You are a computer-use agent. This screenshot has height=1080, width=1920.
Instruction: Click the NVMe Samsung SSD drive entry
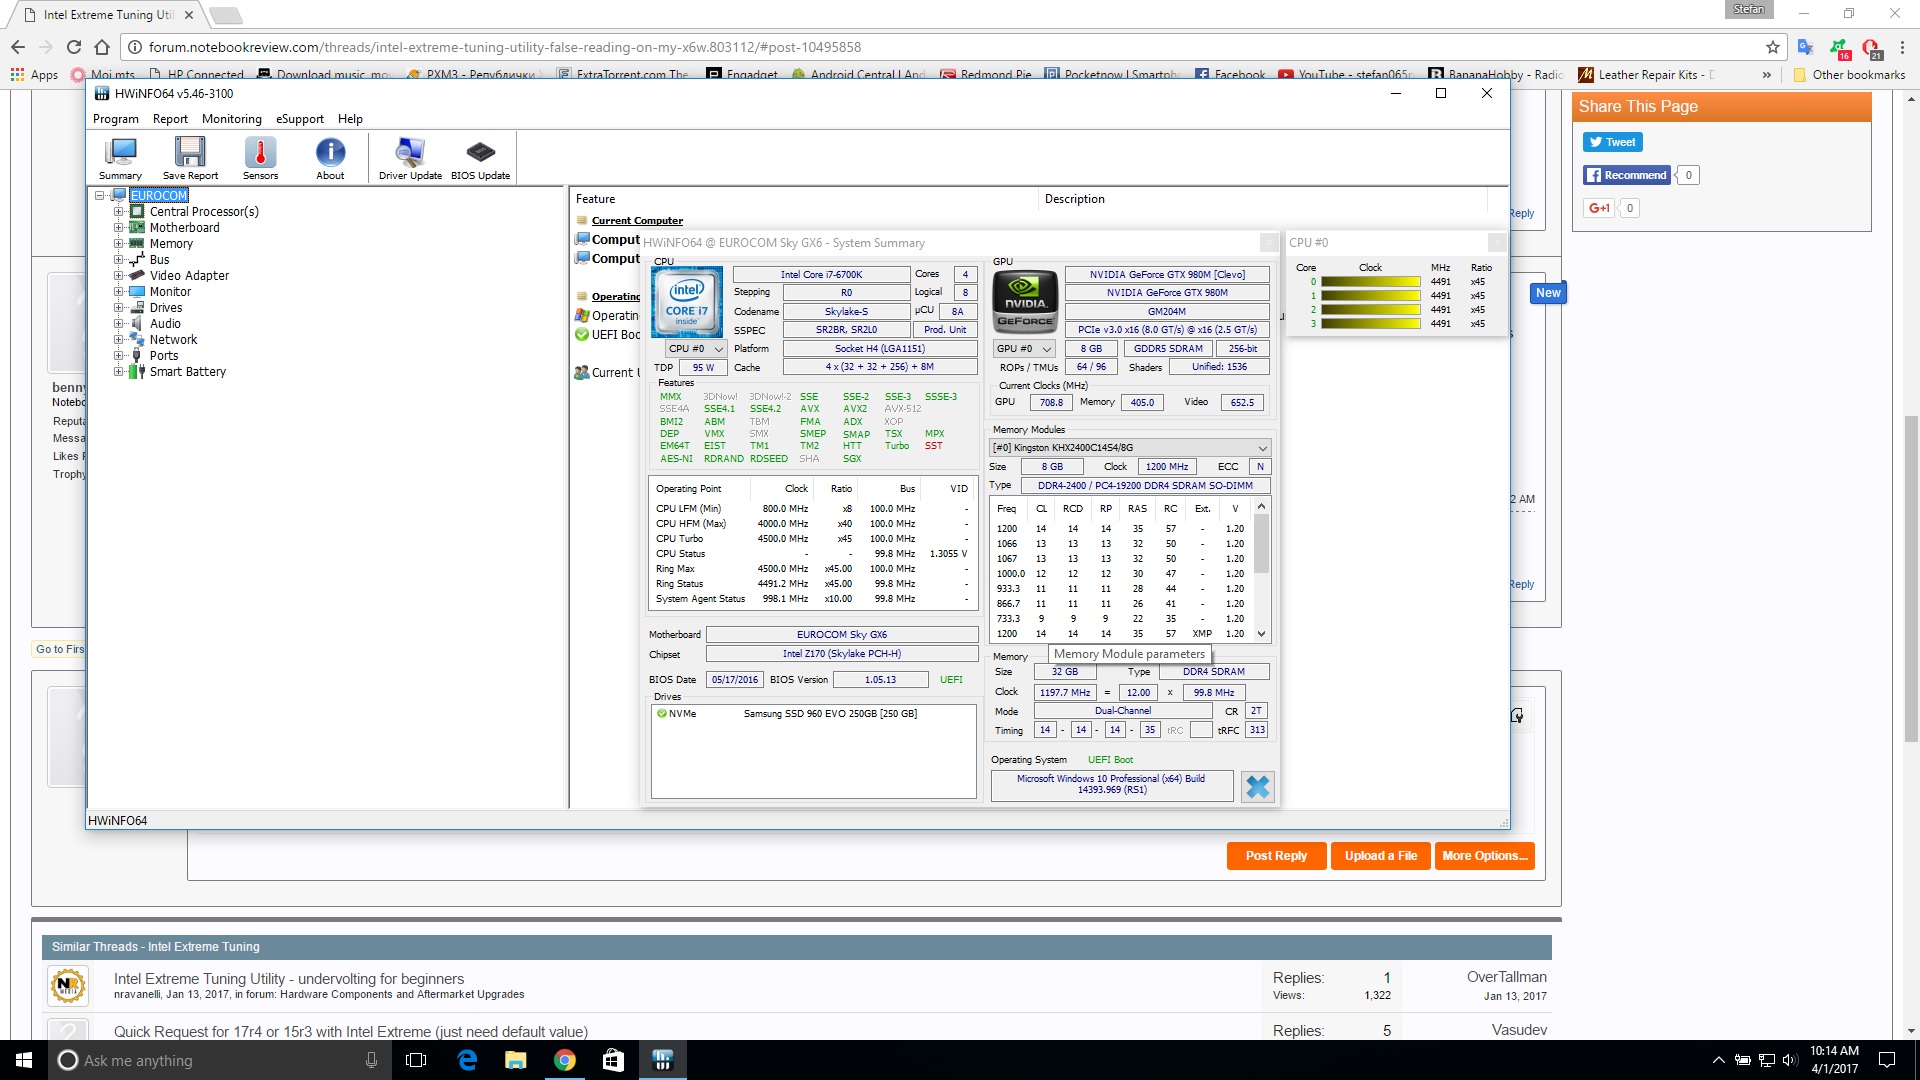coord(813,714)
